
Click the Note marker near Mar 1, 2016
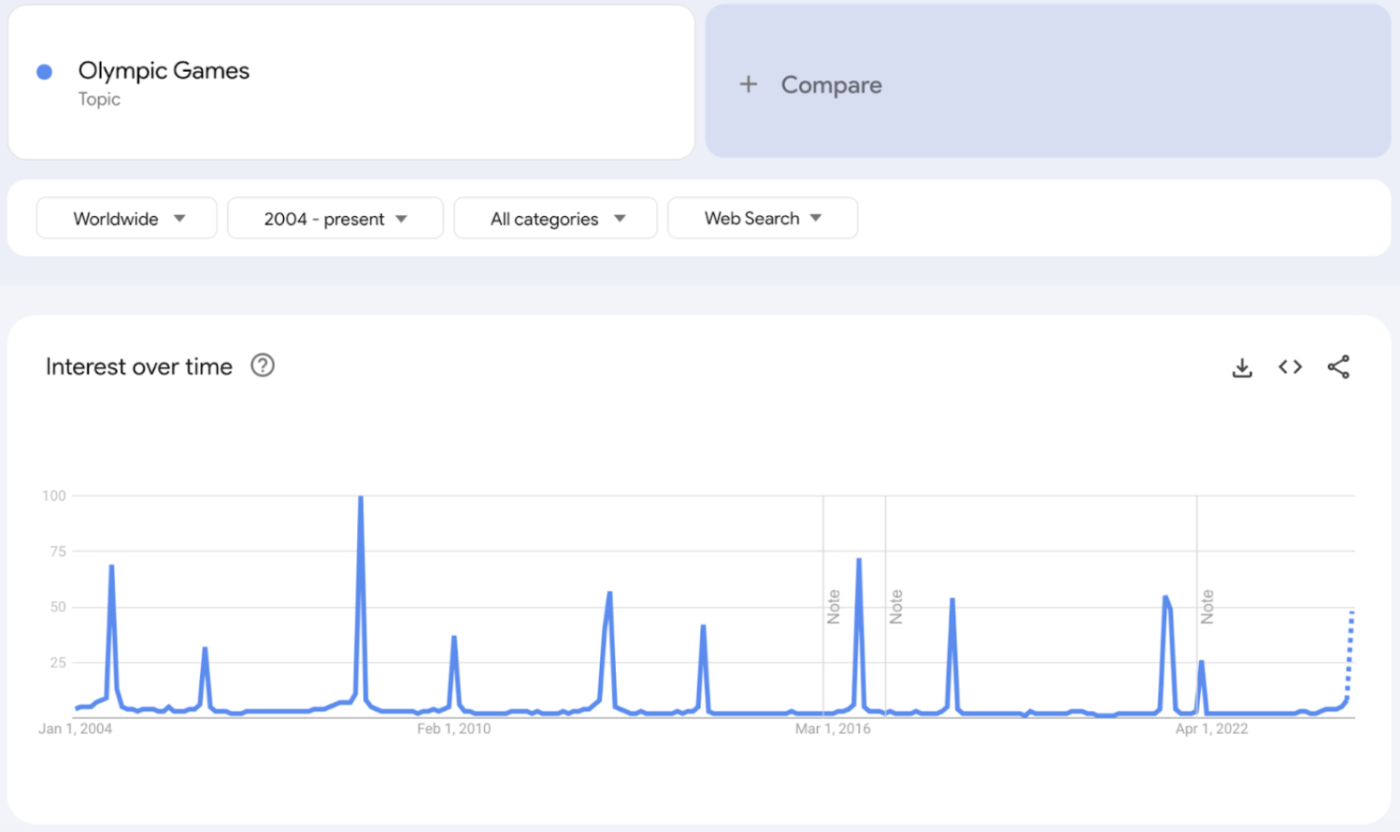pos(834,607)
